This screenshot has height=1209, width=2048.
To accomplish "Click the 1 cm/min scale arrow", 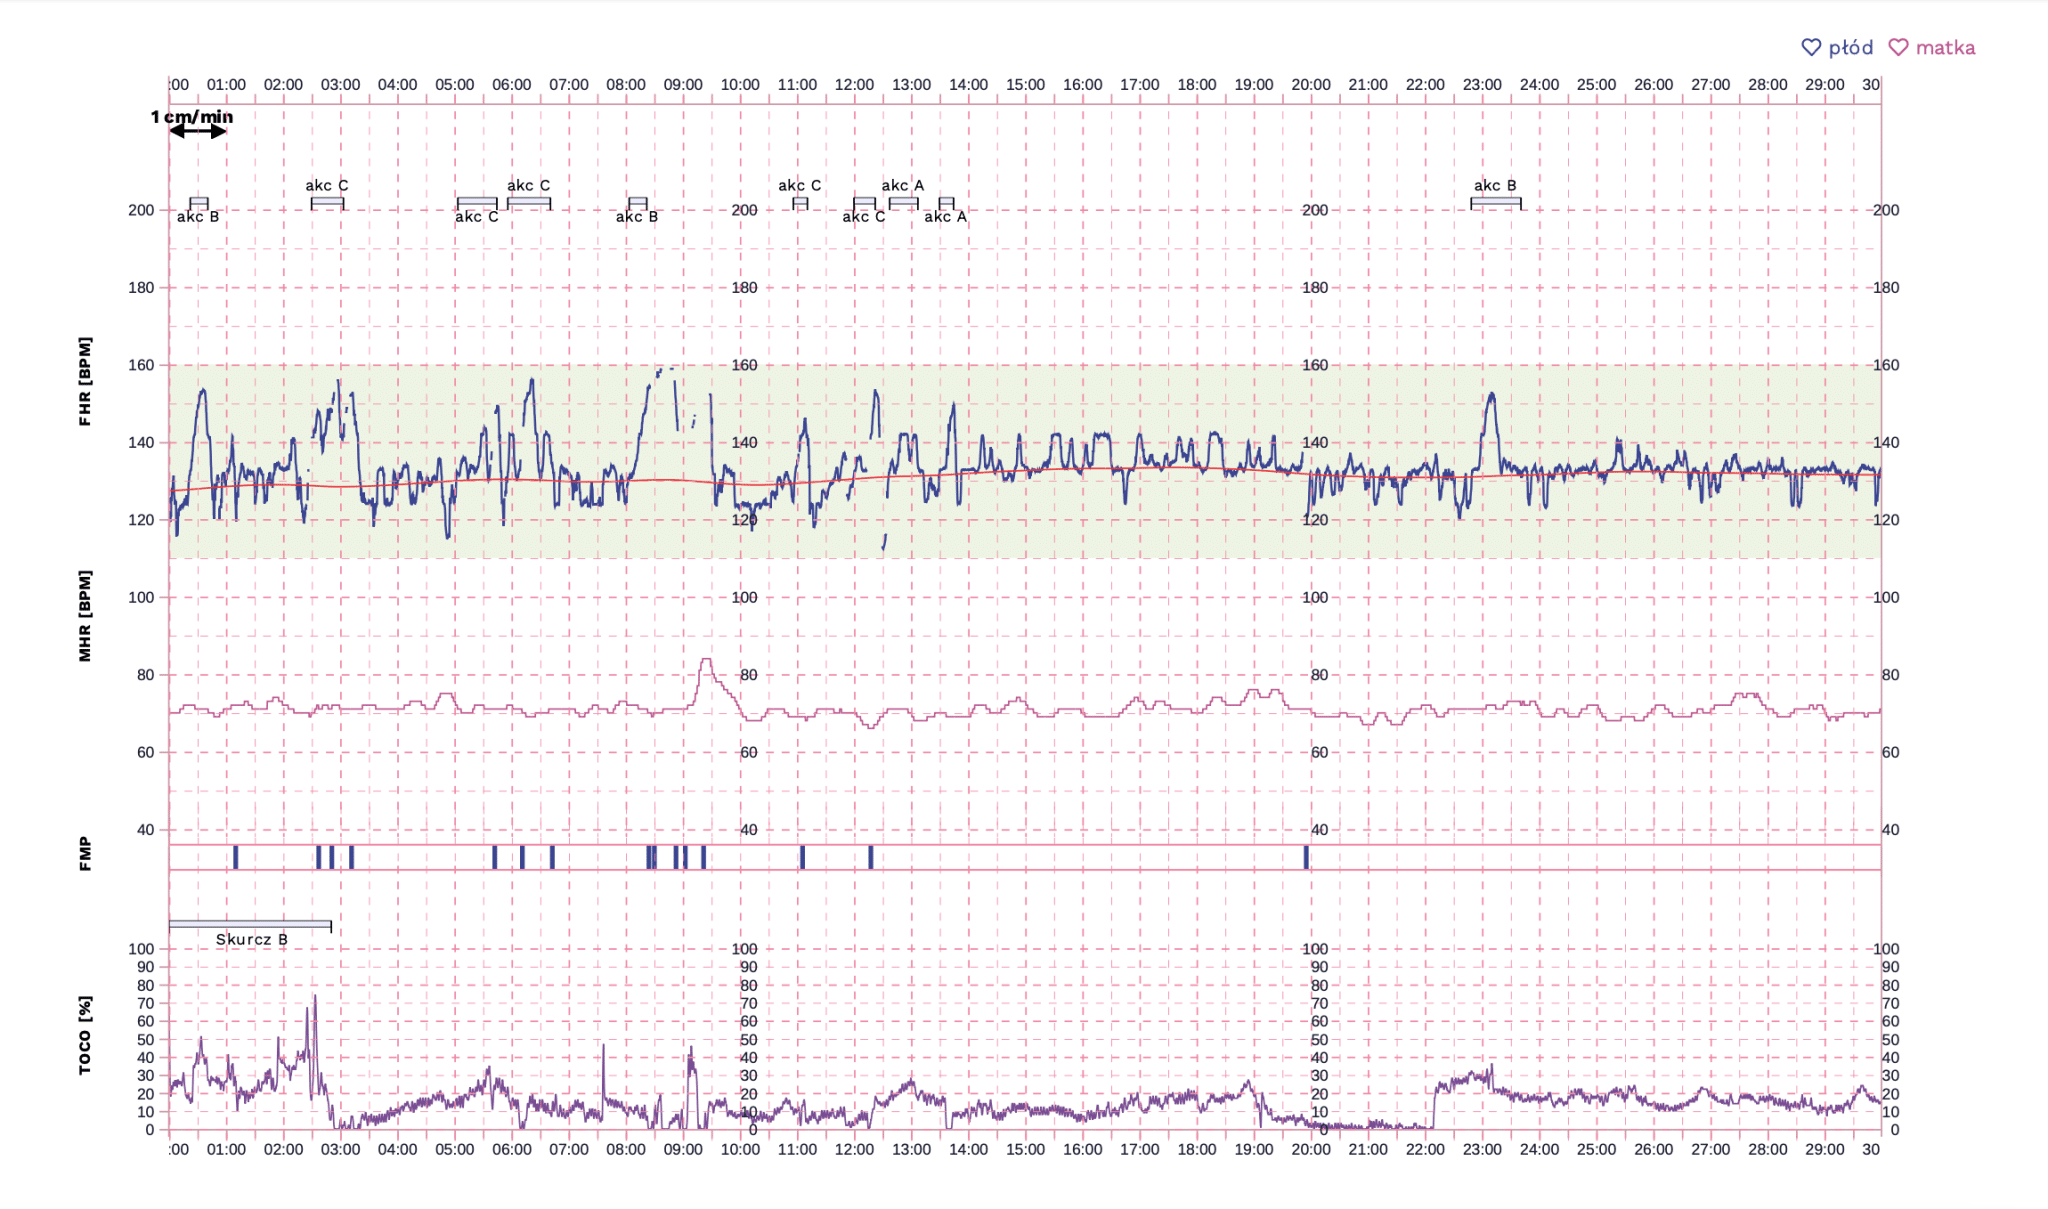I will pyautogui.click(x=197, y=131).
